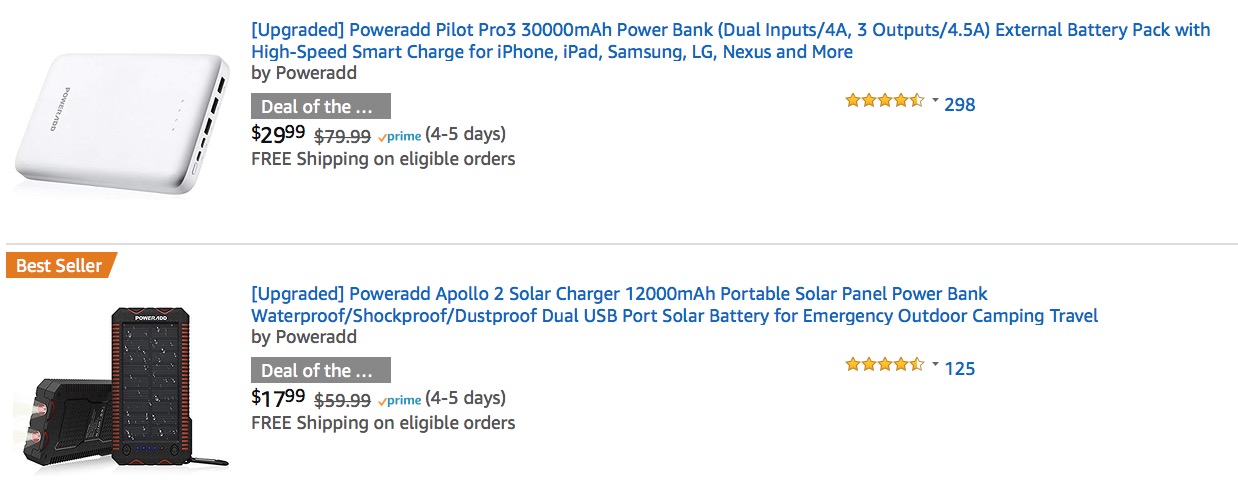
Task: Expand the rating breakdown arrow beside 125 reviews
Action: point(935,364)
